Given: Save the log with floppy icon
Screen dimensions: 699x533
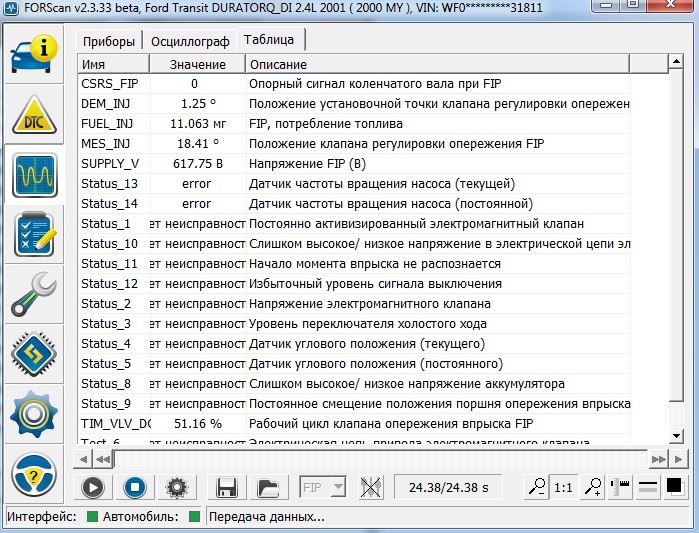Looking at the screenshot, I should (x=226, y=487).
